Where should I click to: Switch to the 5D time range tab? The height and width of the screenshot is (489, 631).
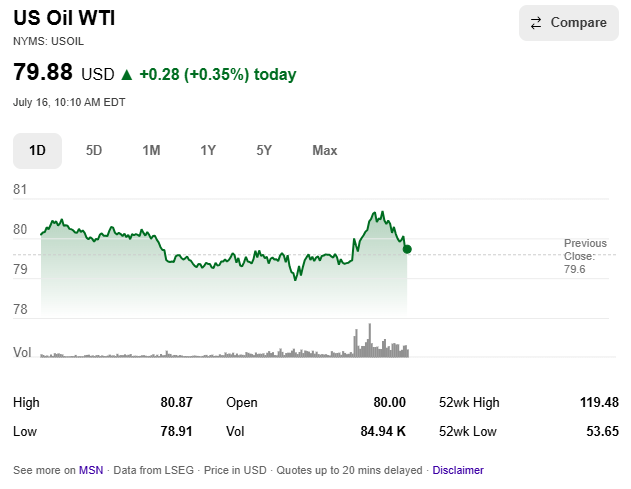pos(94,151)
